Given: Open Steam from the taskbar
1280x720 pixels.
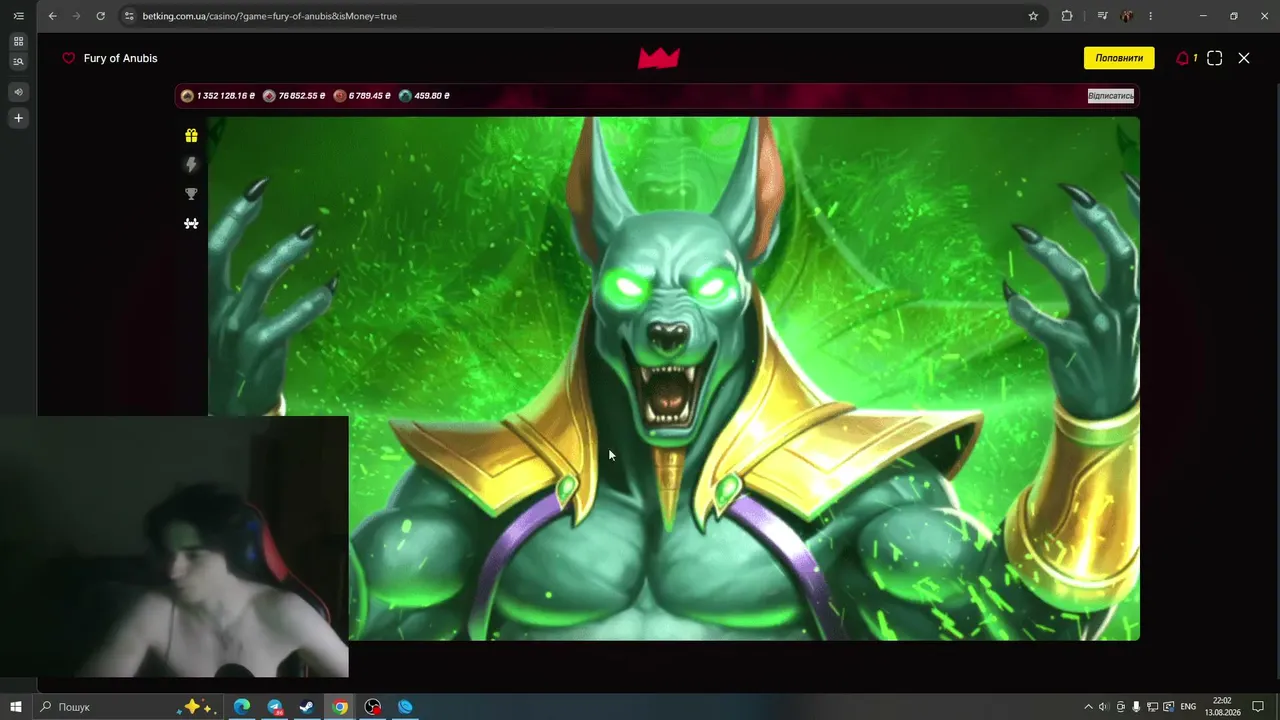Looking at the screenshot, I should tap(307, 707).
